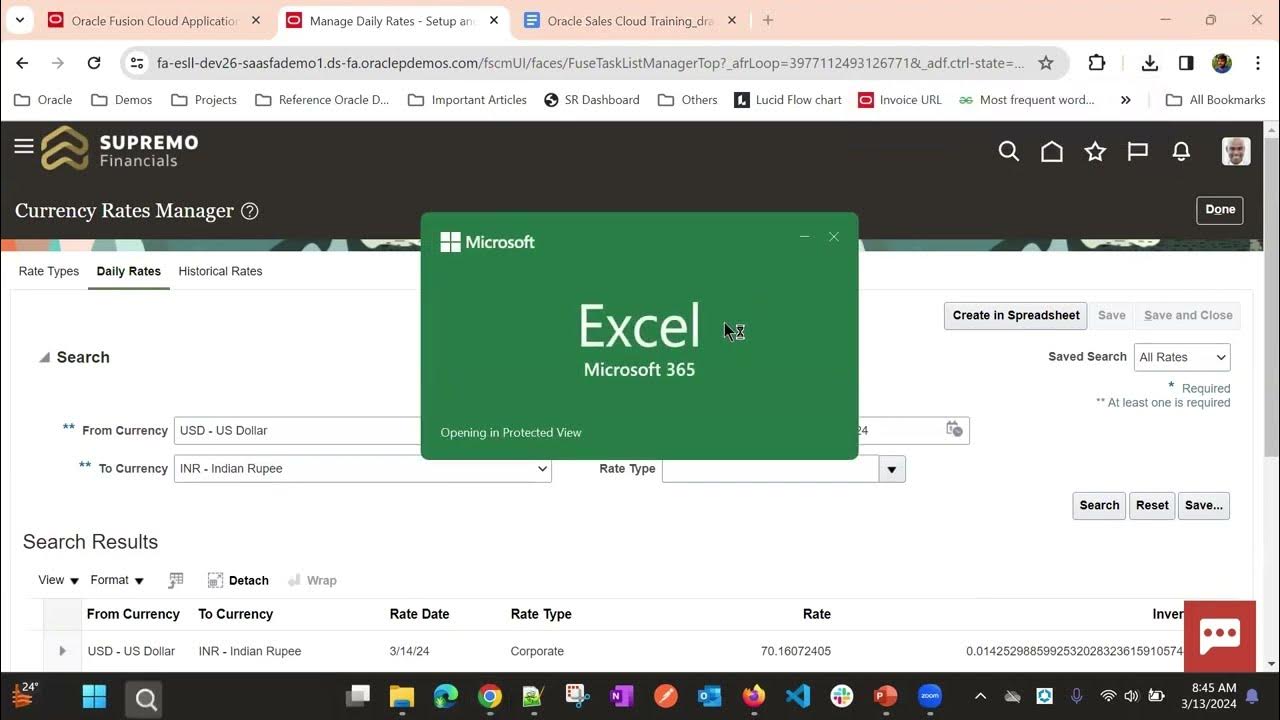The width and height of the screenshot is (1280, 720).
Task: Click Create in Spreadsheet button
Action: [1016, 315]
